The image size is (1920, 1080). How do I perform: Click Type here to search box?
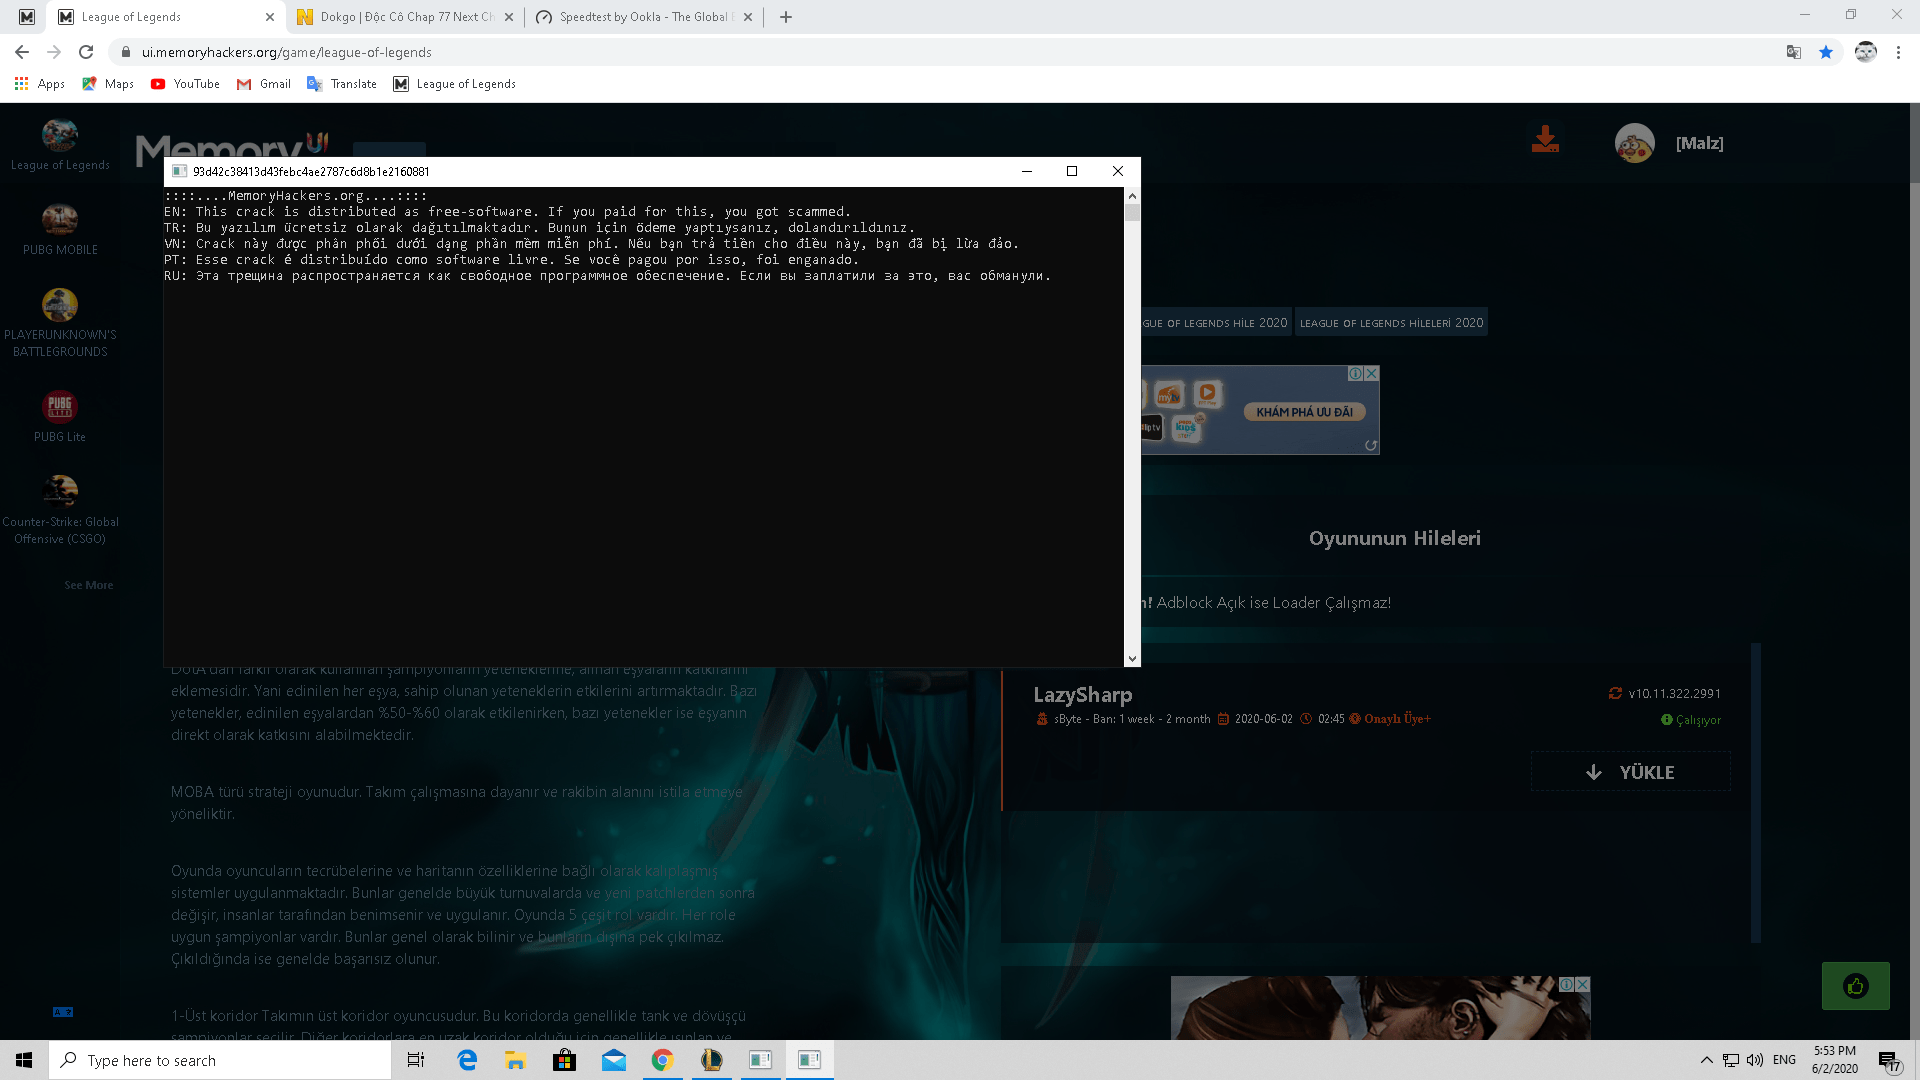220,1060
